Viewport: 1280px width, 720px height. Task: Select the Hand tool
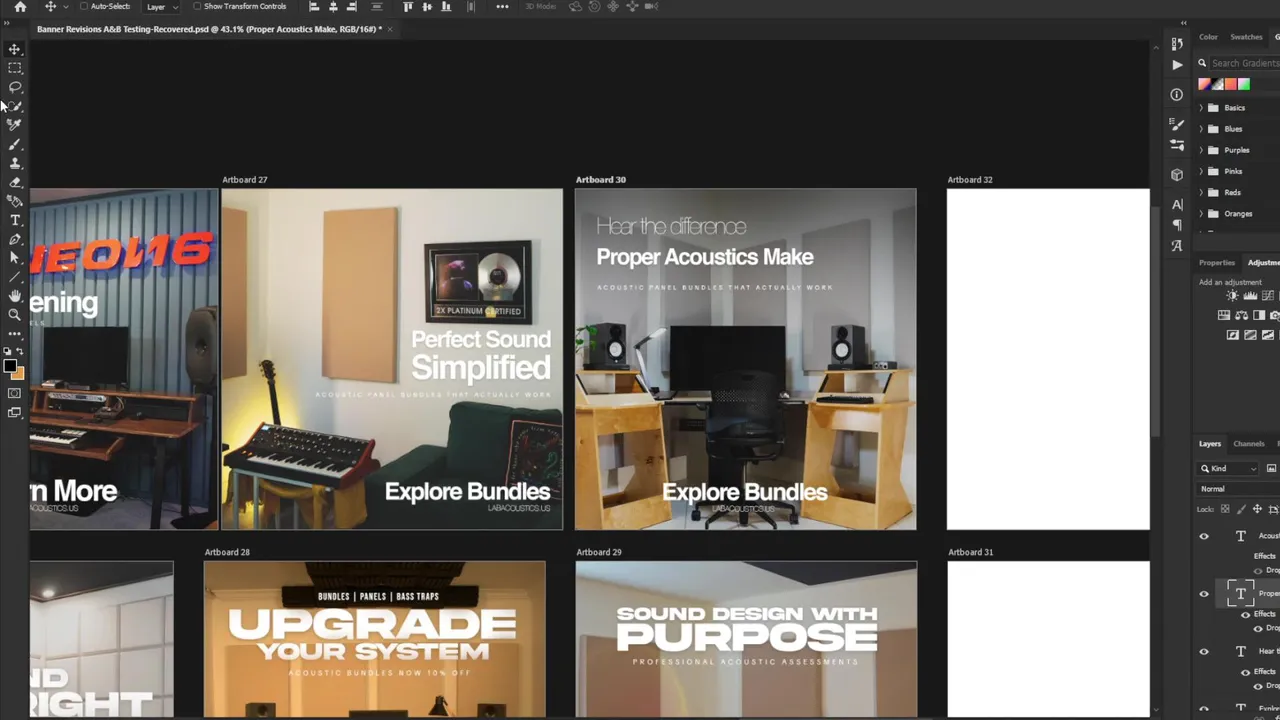tap(15, 296)
